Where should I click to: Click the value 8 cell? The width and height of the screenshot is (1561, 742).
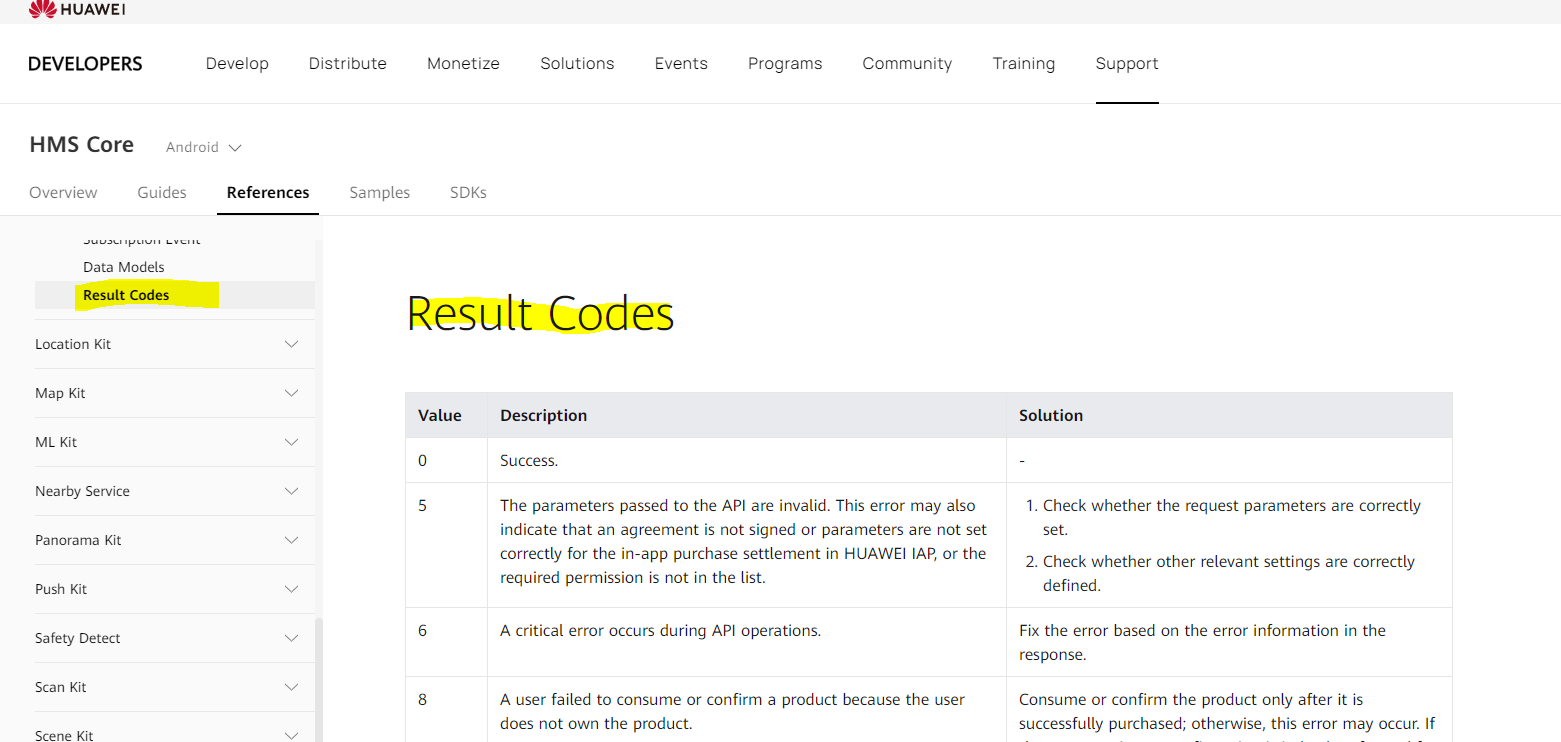(446, 709)
